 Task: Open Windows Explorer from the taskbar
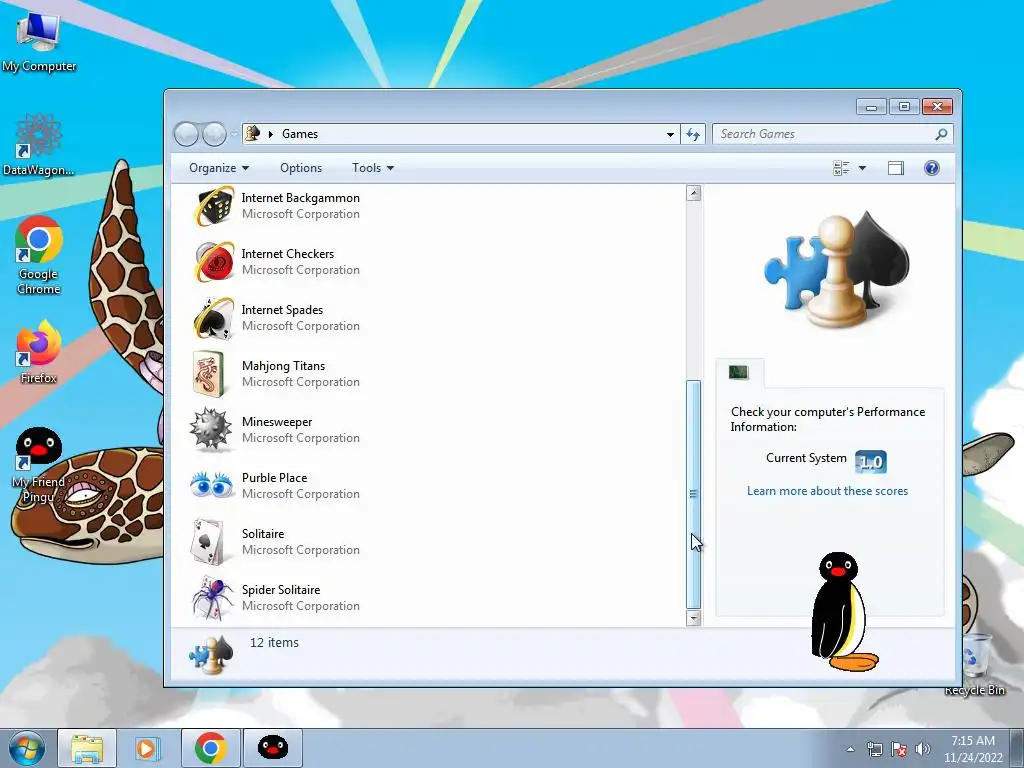pyautogui.click(x=87, y=748)
